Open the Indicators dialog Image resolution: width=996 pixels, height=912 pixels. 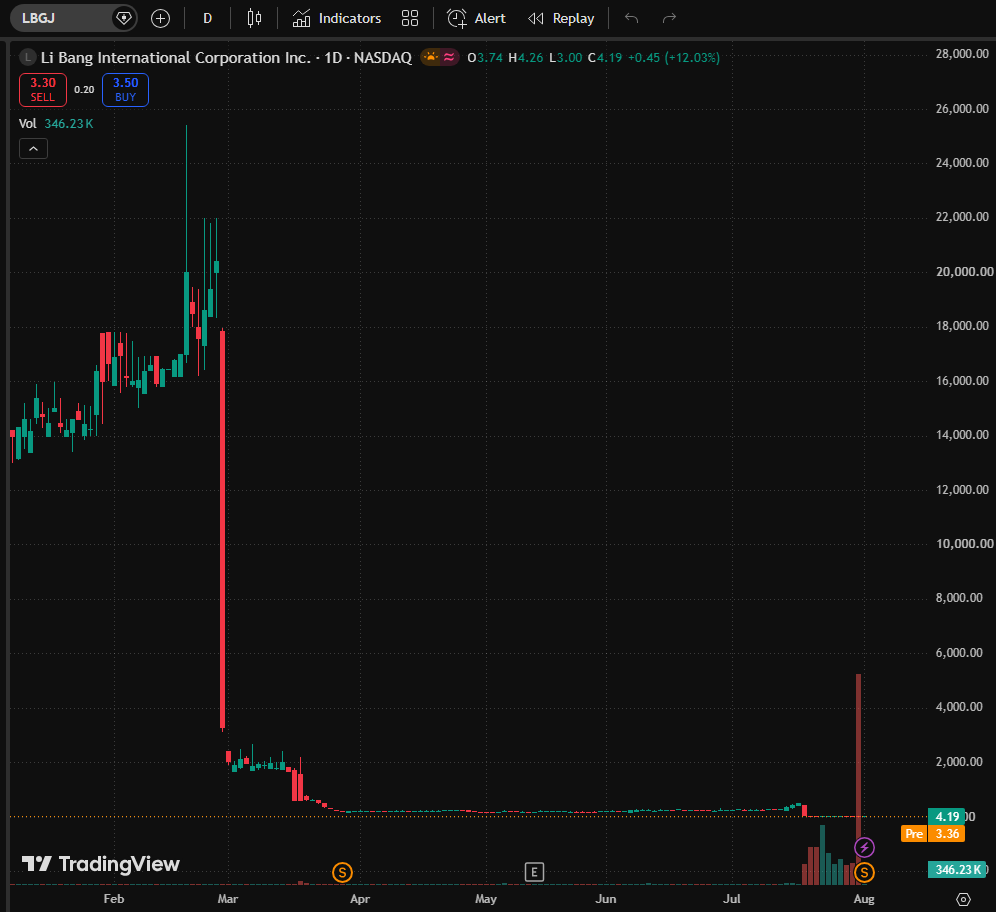point(337,18)
